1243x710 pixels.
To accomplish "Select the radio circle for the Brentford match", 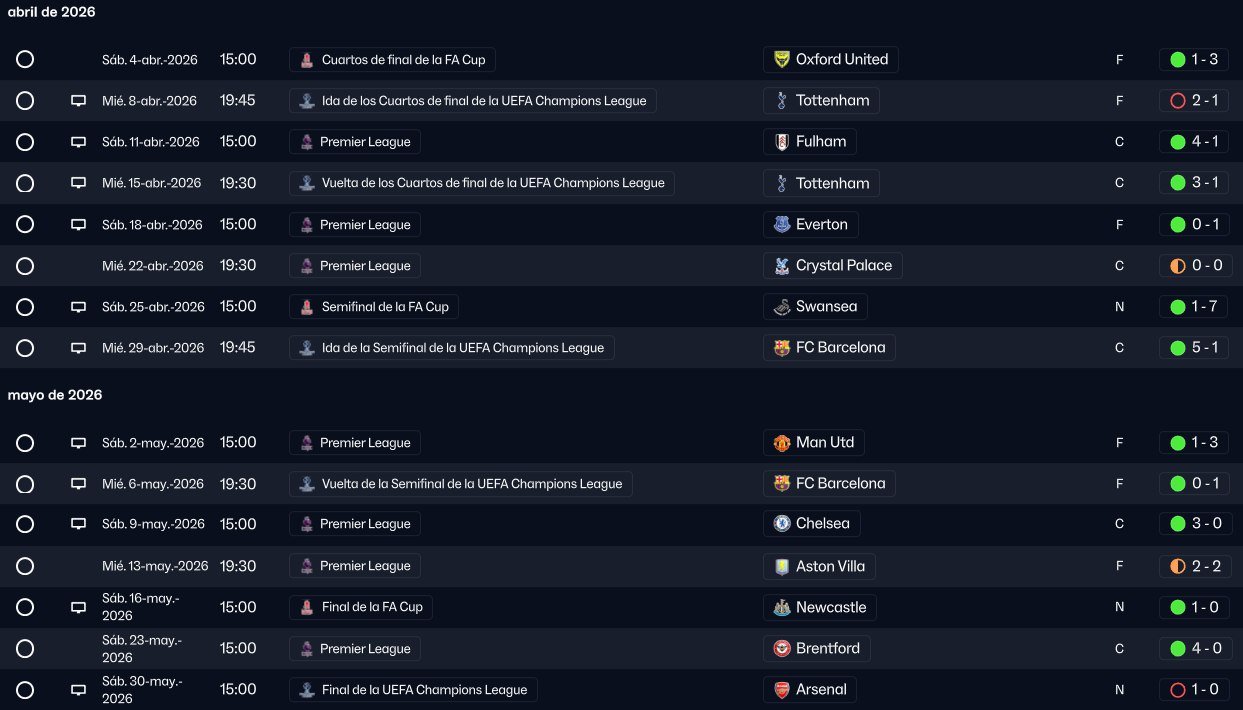I will pyautogui.click(x=25, y=649).
